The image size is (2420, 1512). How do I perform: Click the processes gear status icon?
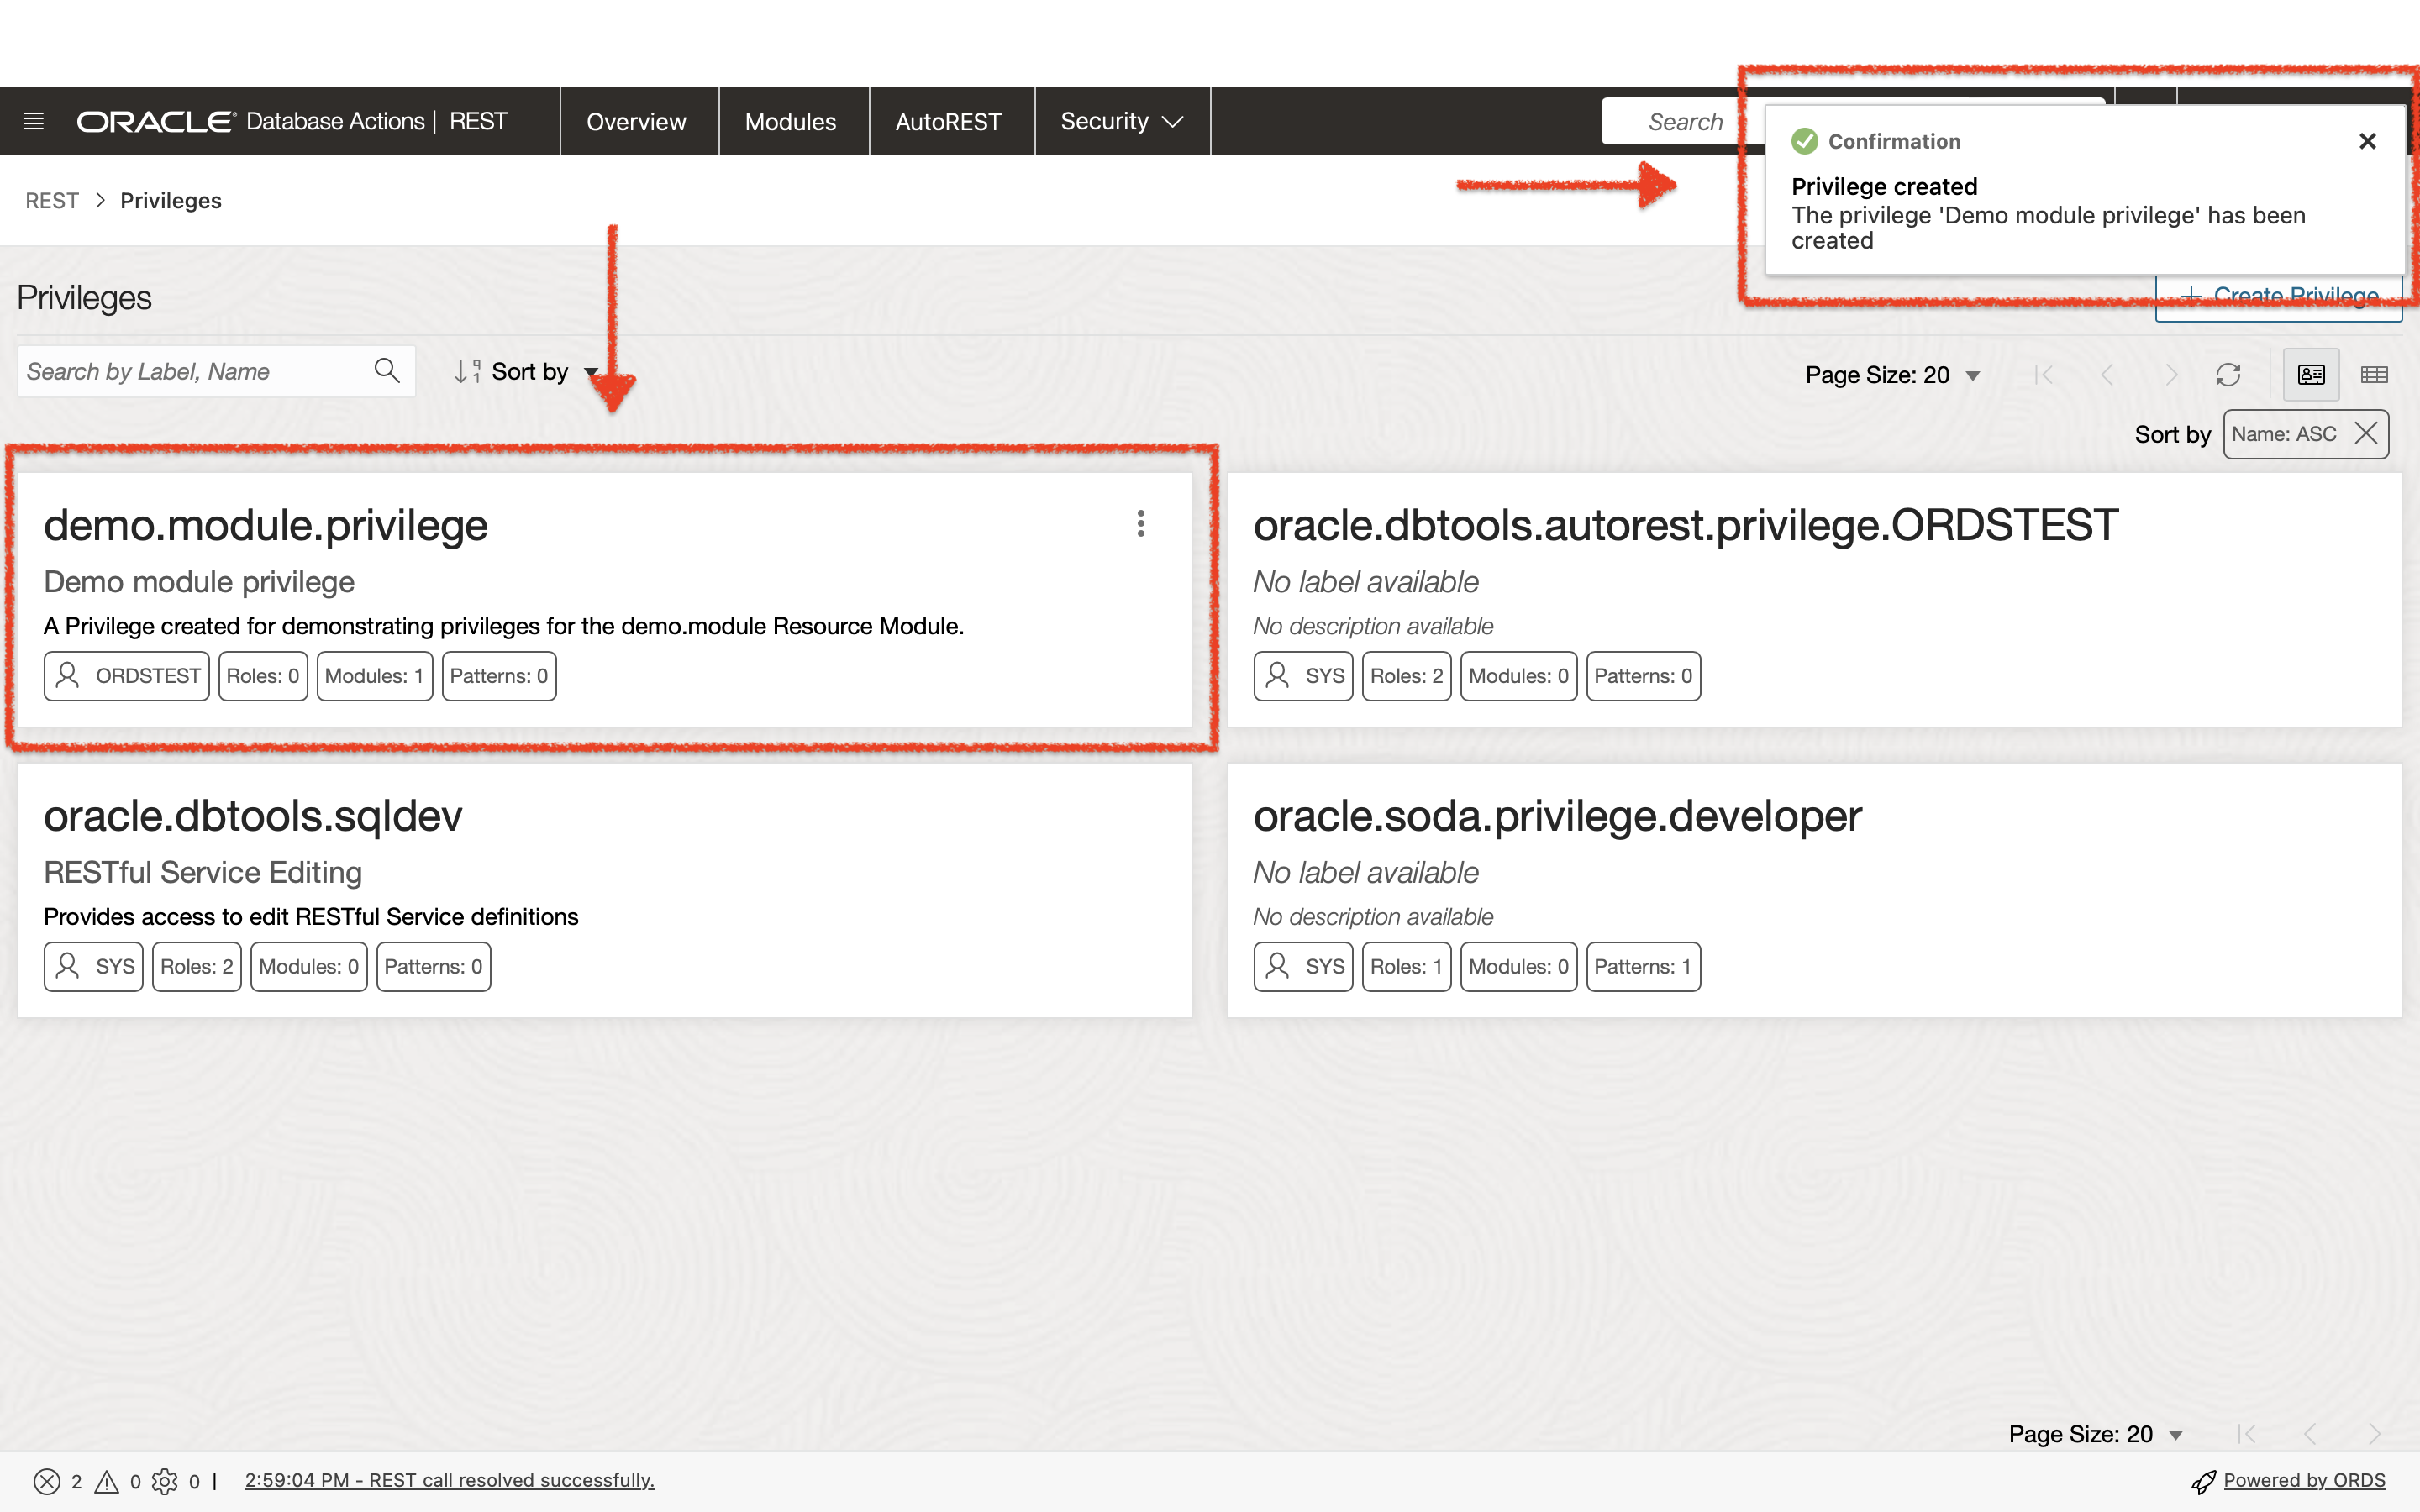[165, 1481]
